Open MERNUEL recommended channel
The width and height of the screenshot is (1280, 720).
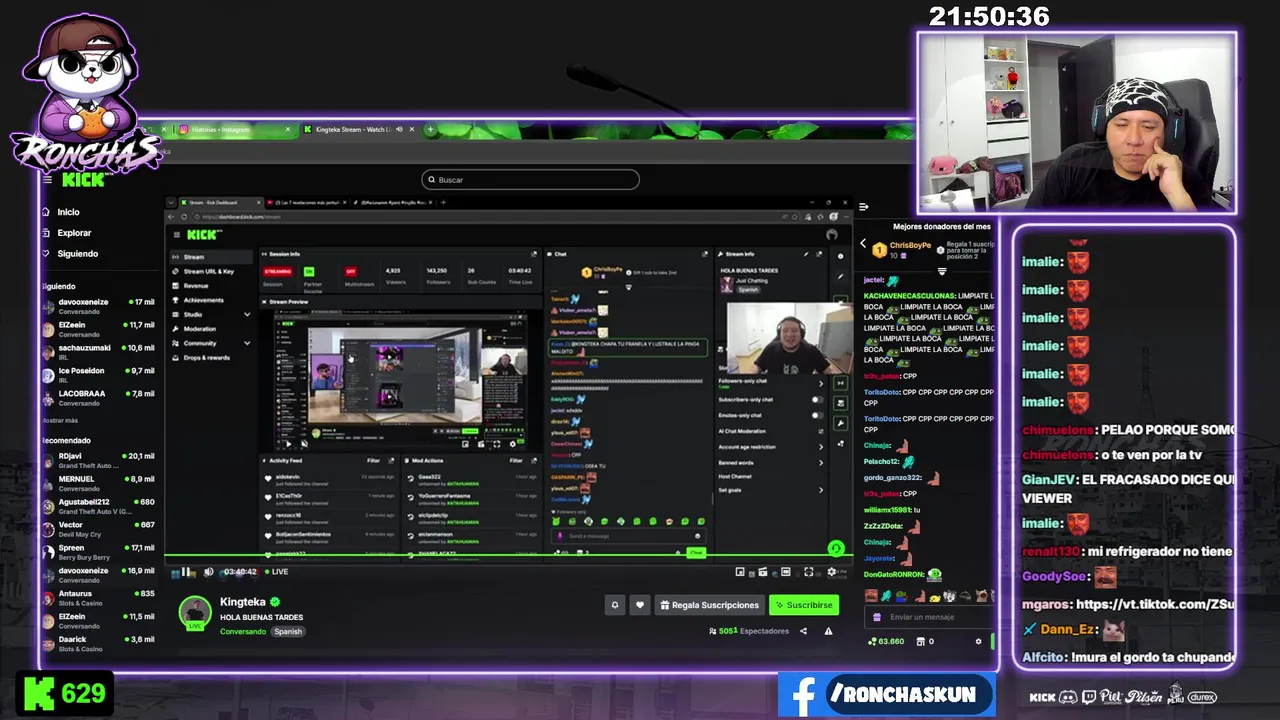[x=98, y=483]
